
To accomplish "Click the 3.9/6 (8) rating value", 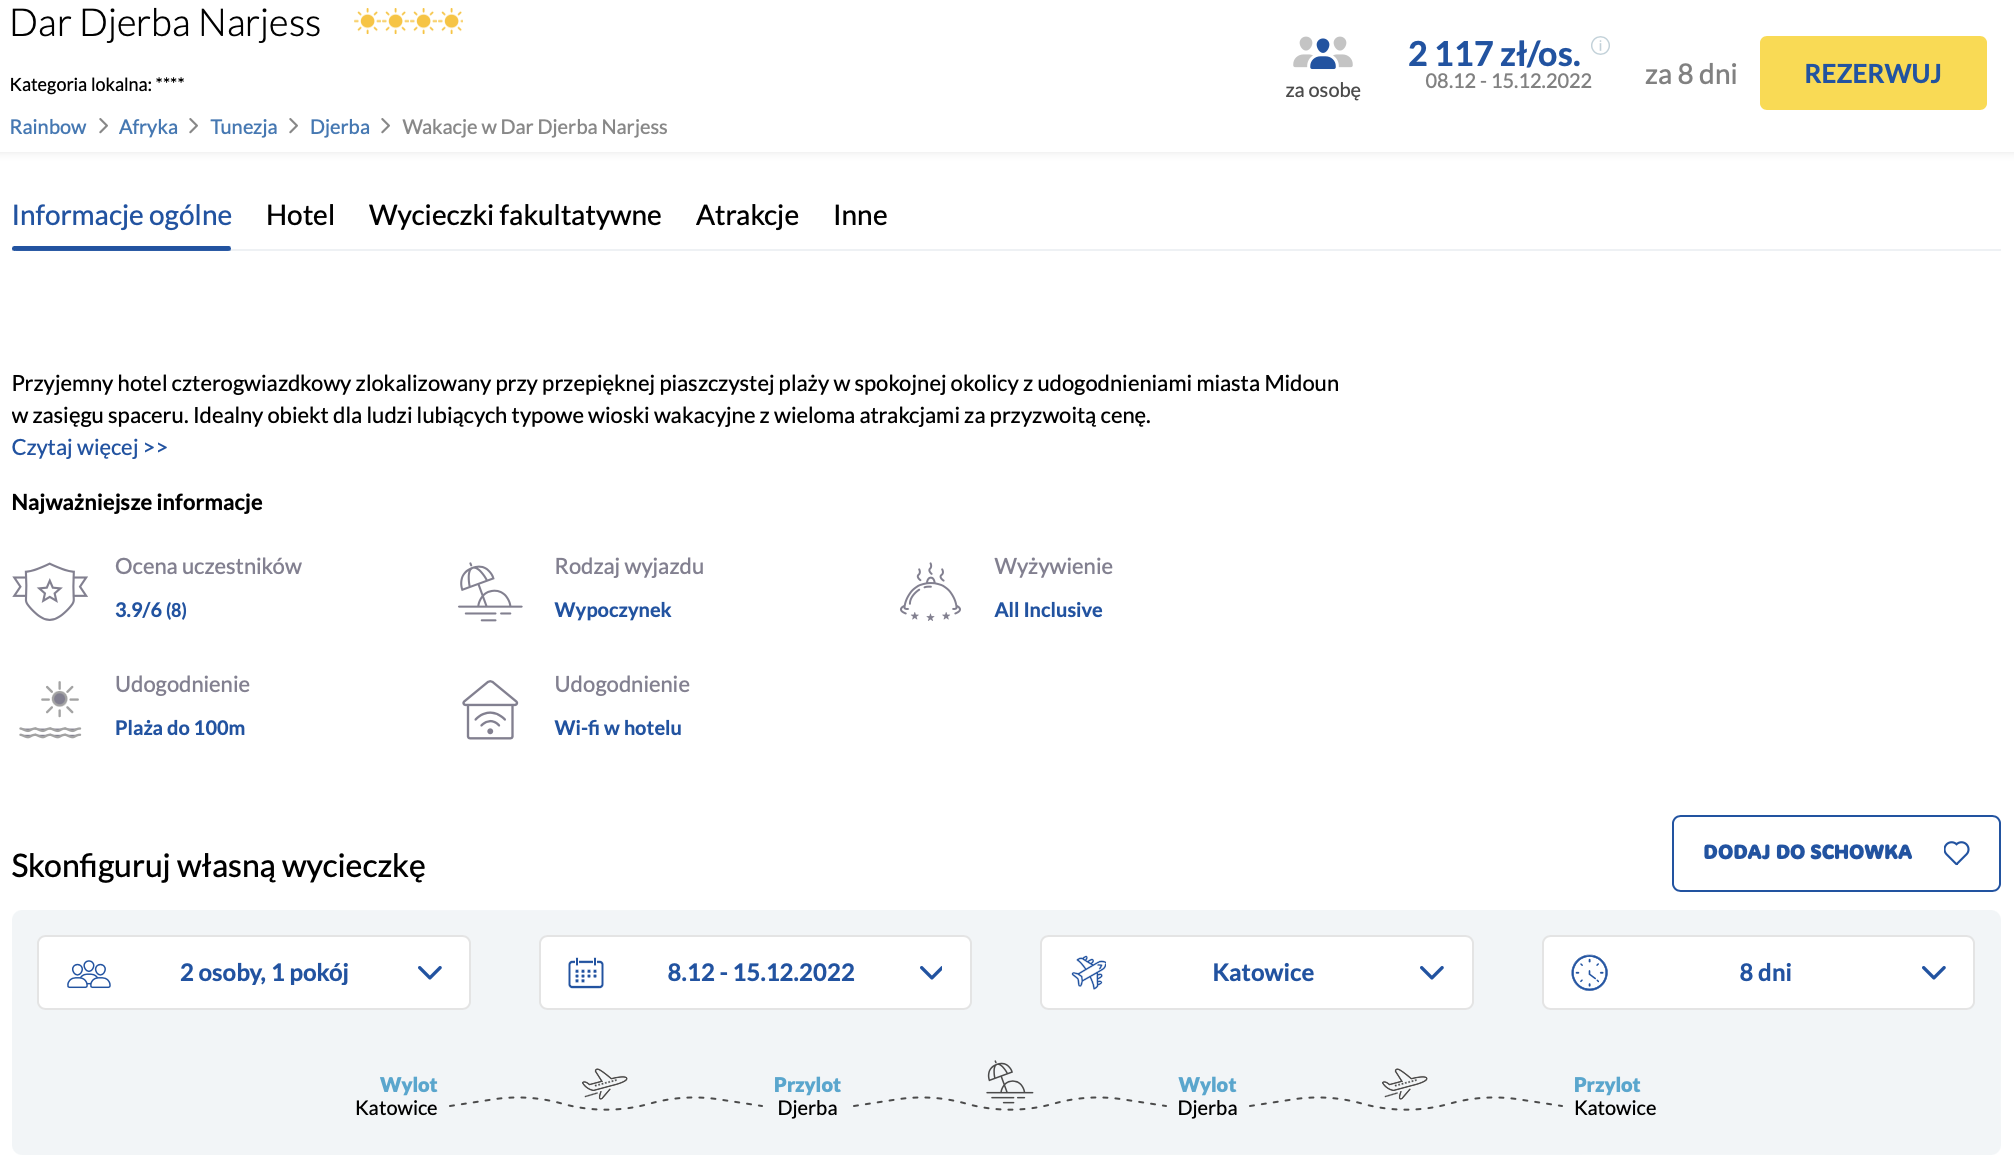I will tap(151, 610).
